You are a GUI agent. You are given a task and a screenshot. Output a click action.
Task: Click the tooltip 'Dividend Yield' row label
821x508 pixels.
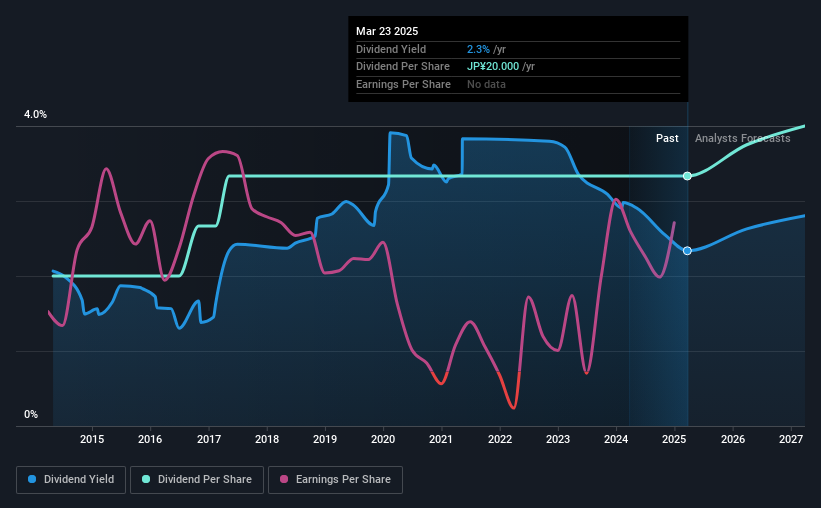[391, 49]
